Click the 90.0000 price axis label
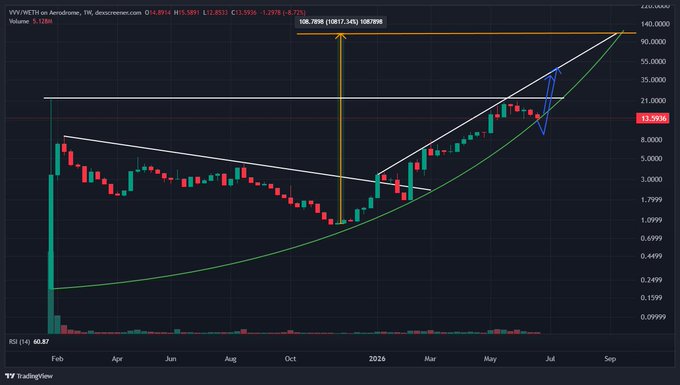Image resolution: width=680 pixels, height=385 pixels. coord(653,42)
